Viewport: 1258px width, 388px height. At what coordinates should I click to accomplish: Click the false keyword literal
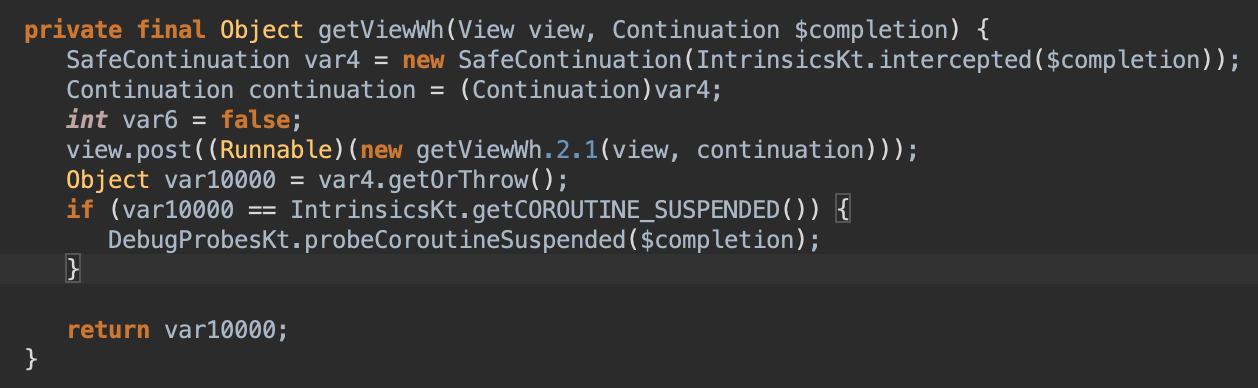(x=254, y=120)
